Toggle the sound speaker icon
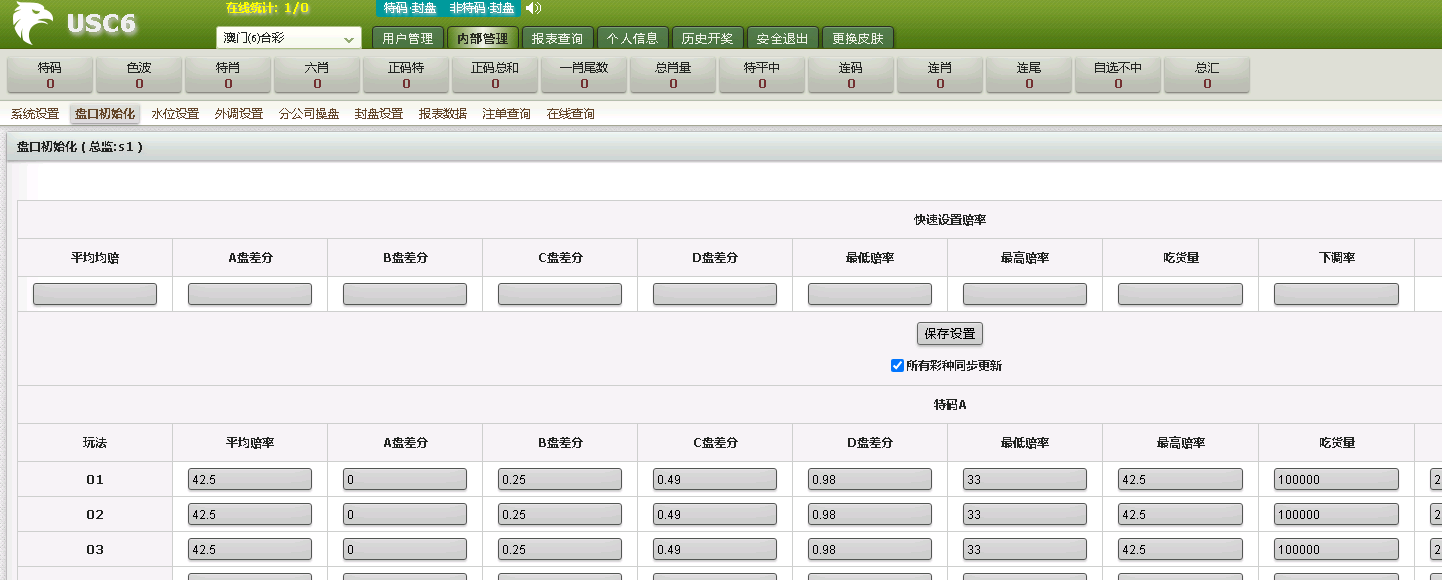Viewport: 1442px width, 580px height. [x=533, y=9]
